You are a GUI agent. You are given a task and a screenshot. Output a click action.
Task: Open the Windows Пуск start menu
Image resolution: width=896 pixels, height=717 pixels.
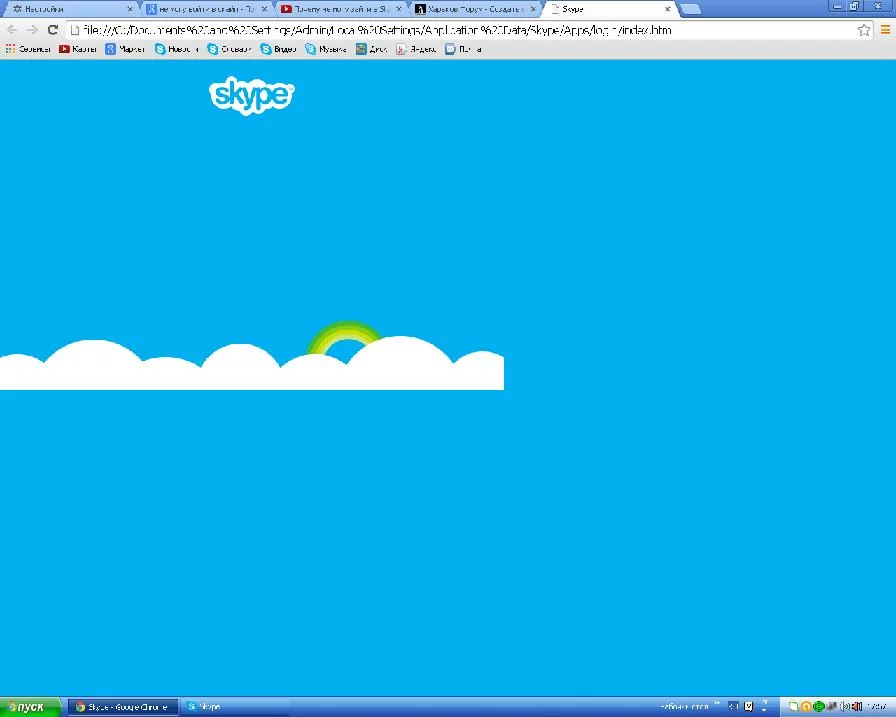click(x=30, y=707)
